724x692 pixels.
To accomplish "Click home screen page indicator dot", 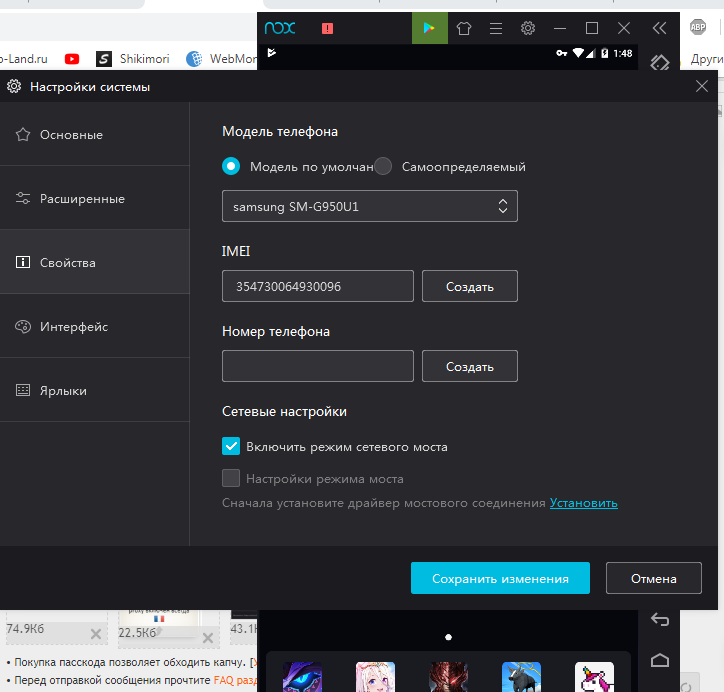I will [448, 637].
